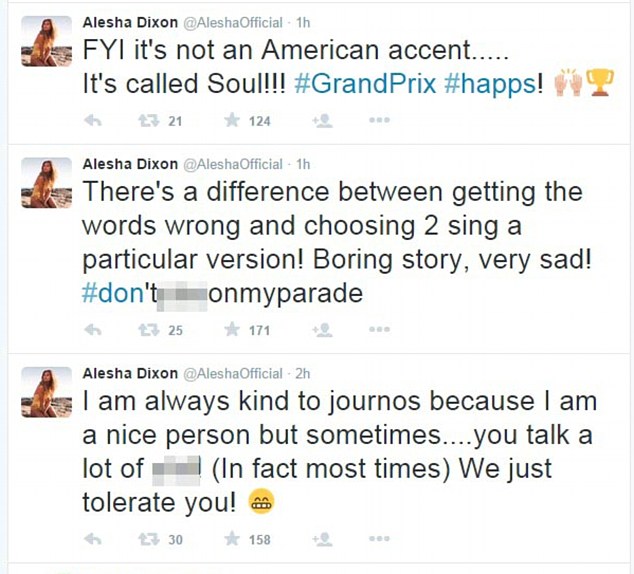Reply to the Soul accent tweet
The width and height of the screenshot is (634, 574).
click(93, 121)
